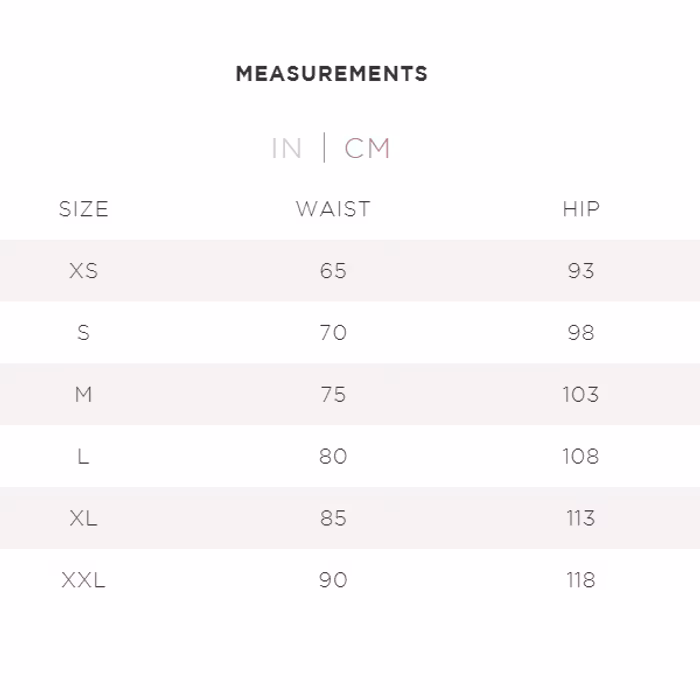Click hip value 108 for L
This screenshot has width=700, height=700.
click(580, 457)
